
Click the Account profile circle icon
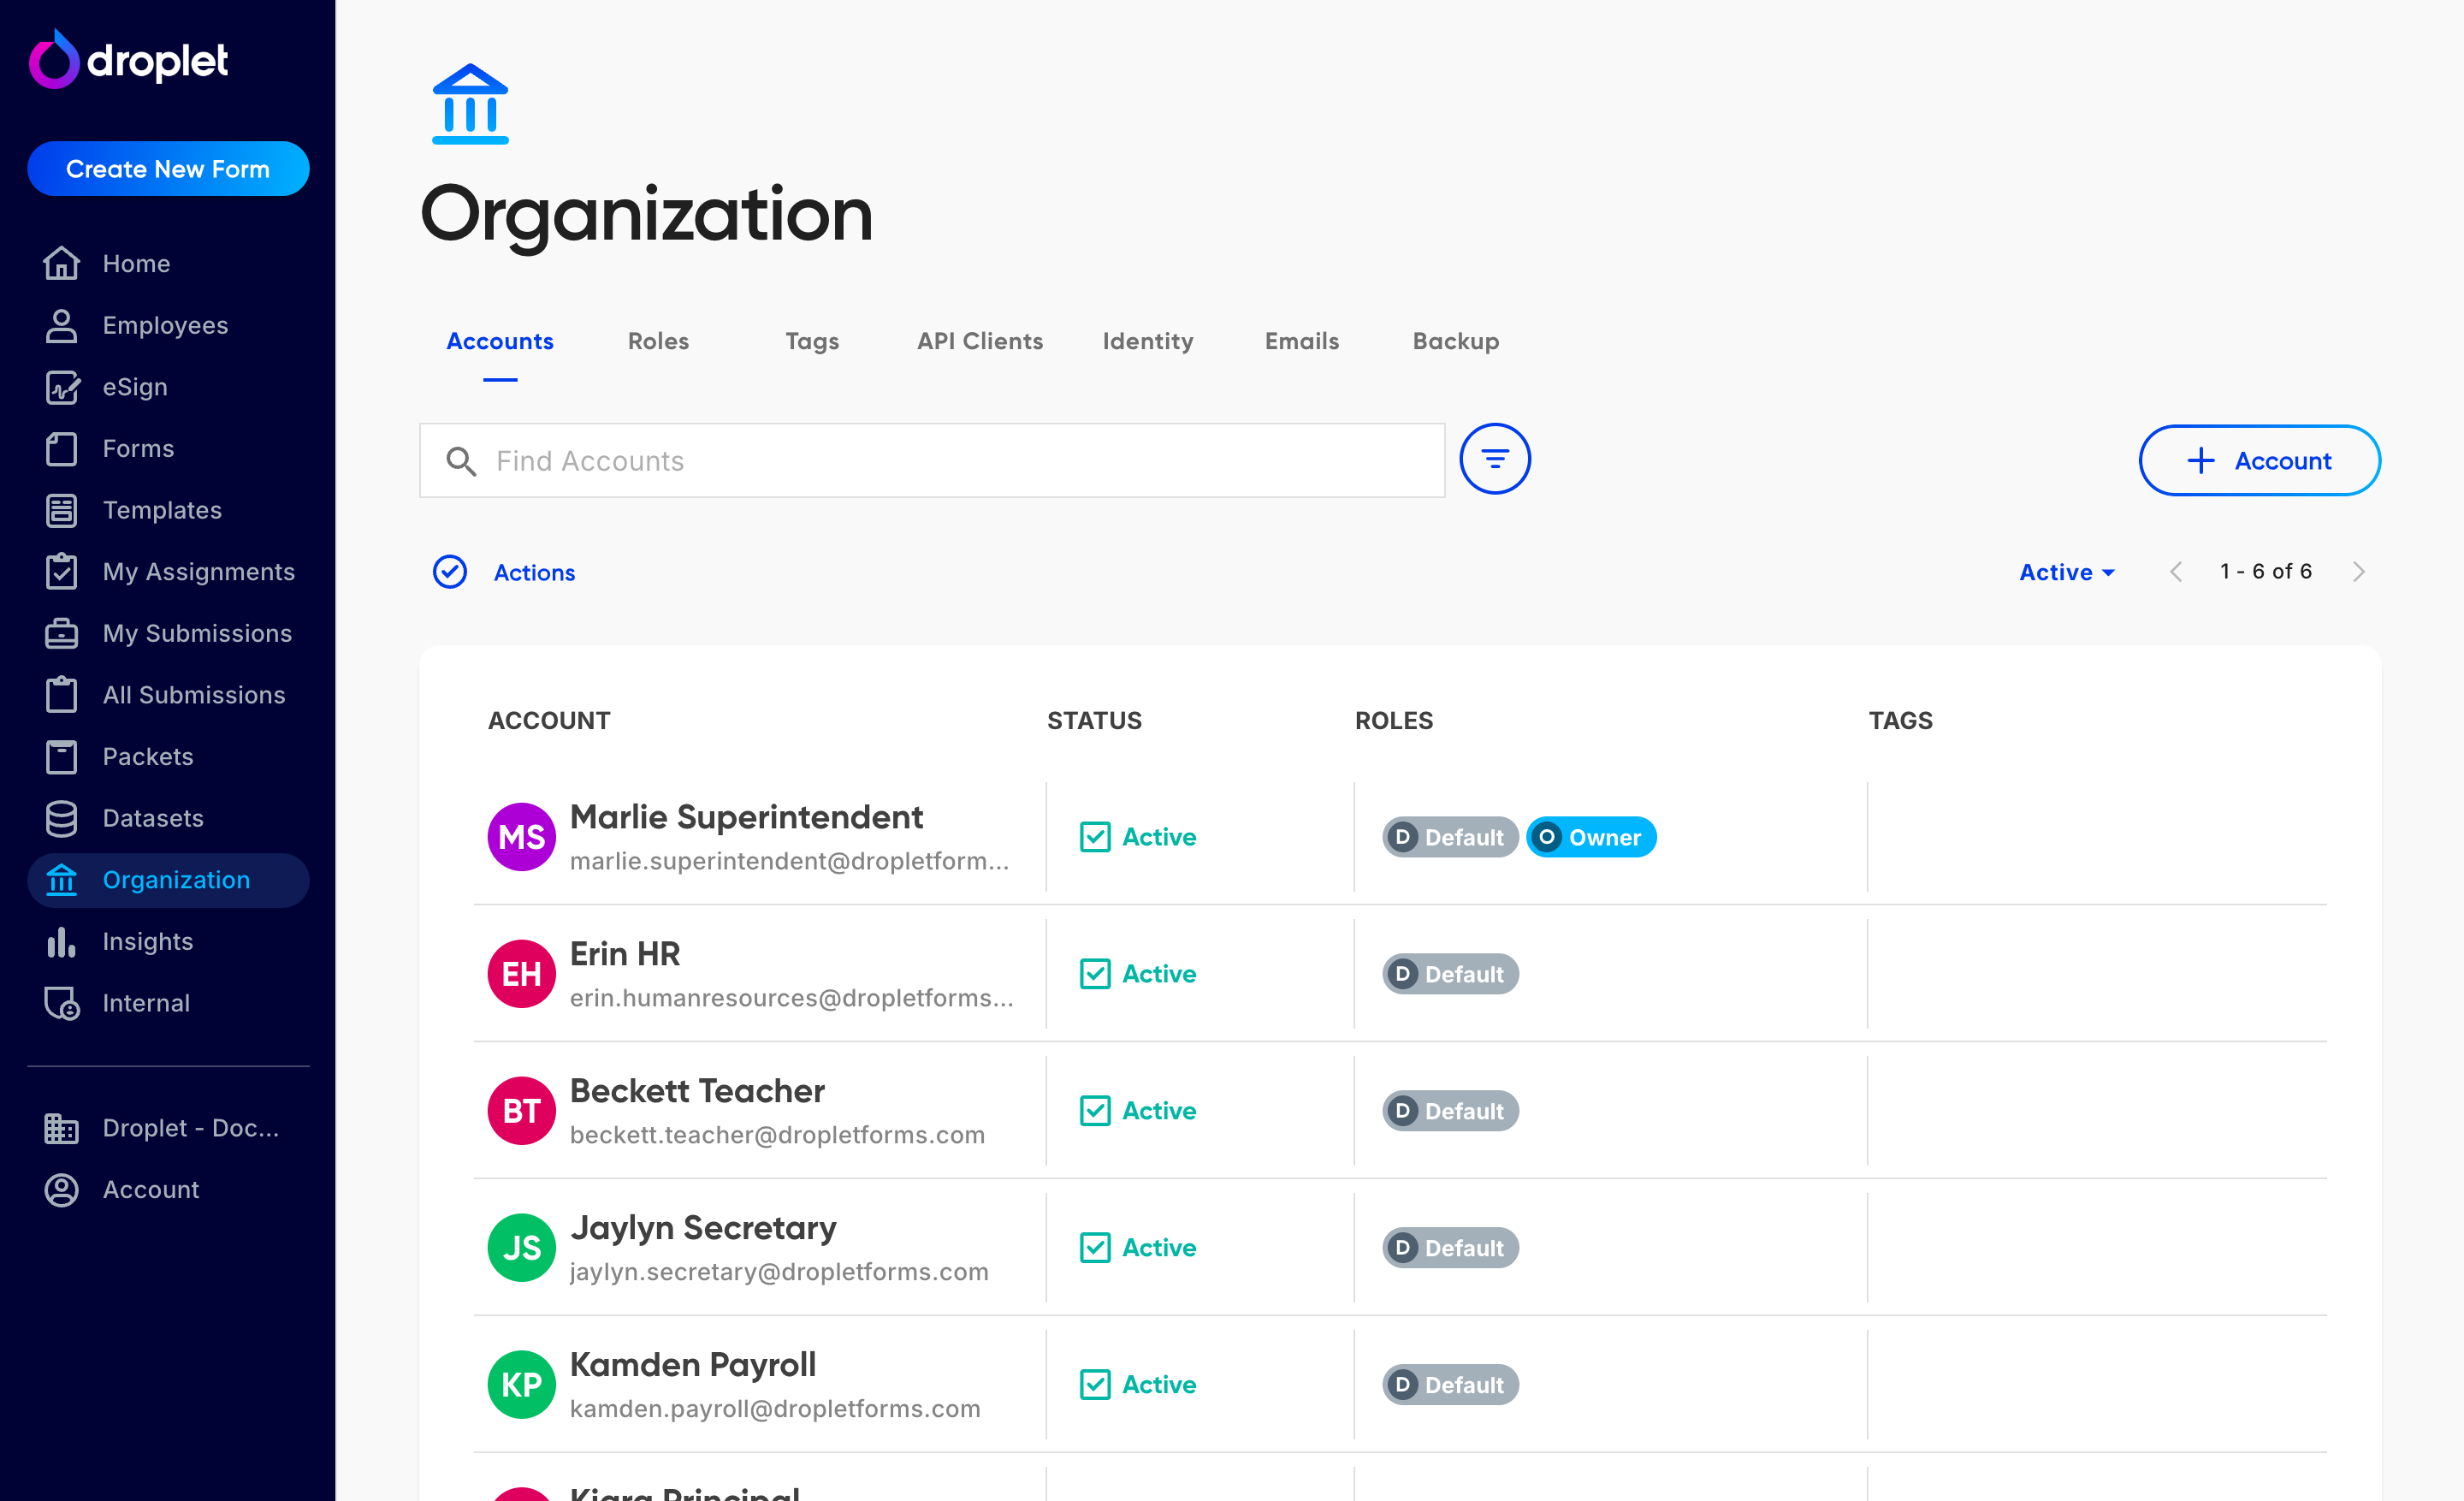[x=61, y=1190]
